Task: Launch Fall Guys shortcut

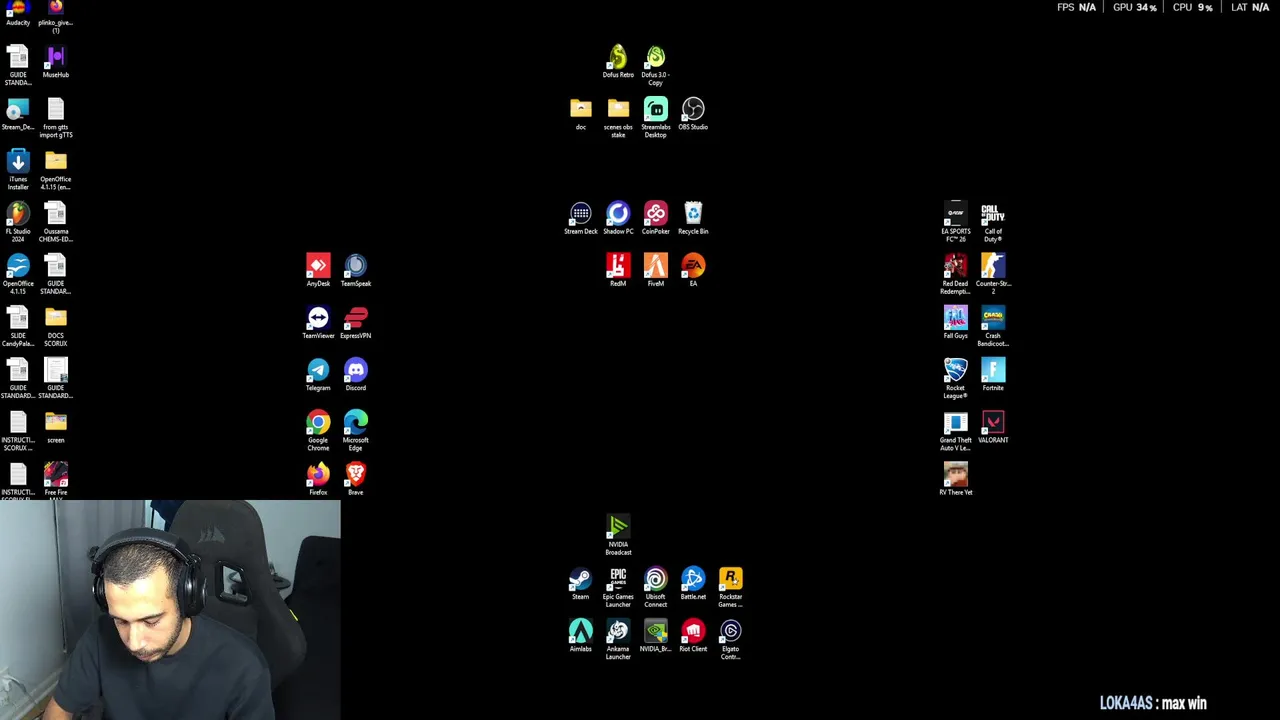Action: click(956, 322)
